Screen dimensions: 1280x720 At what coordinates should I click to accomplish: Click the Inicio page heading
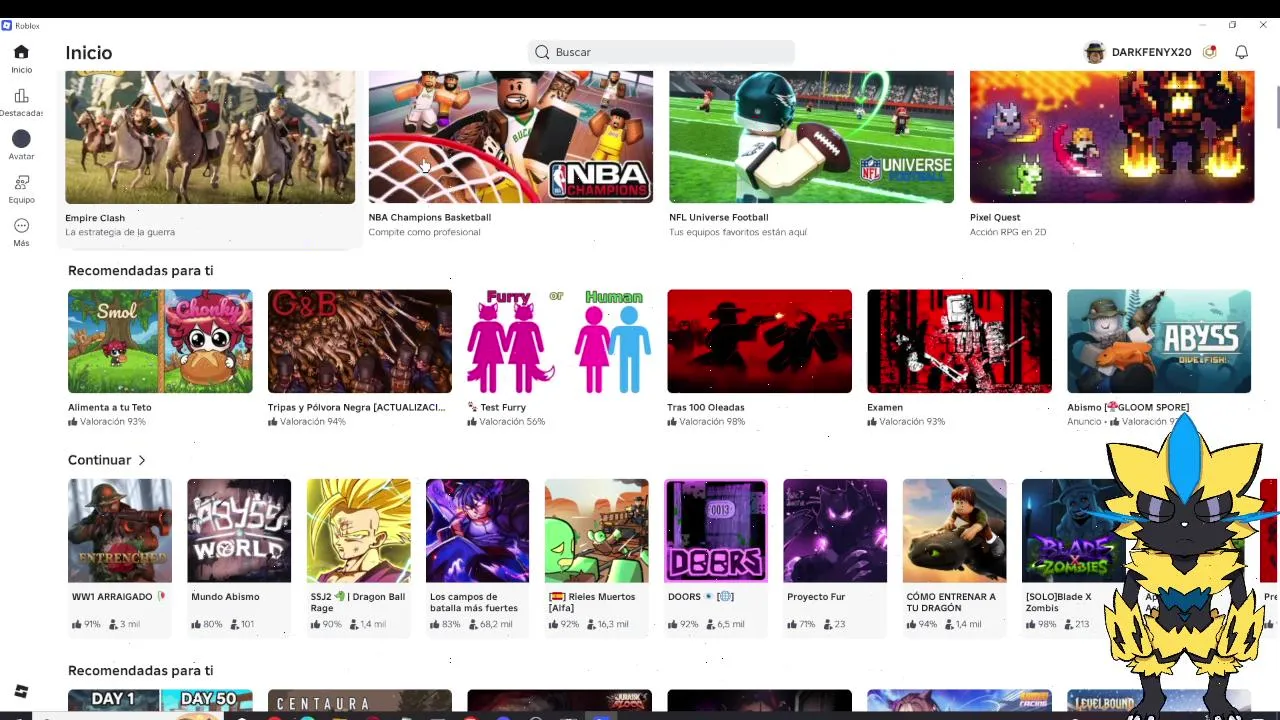click(x=89, y=53)
